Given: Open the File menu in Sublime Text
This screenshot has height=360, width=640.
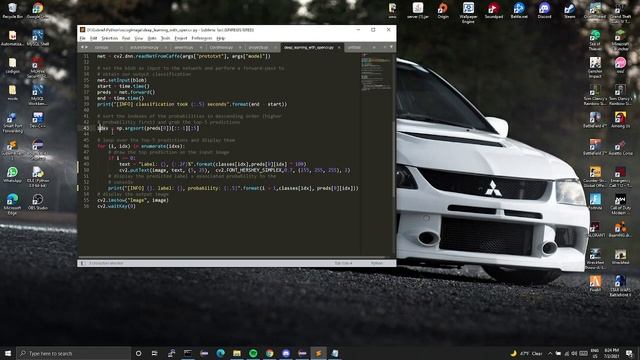Looking at the screenshot, I should click(82, 38).
